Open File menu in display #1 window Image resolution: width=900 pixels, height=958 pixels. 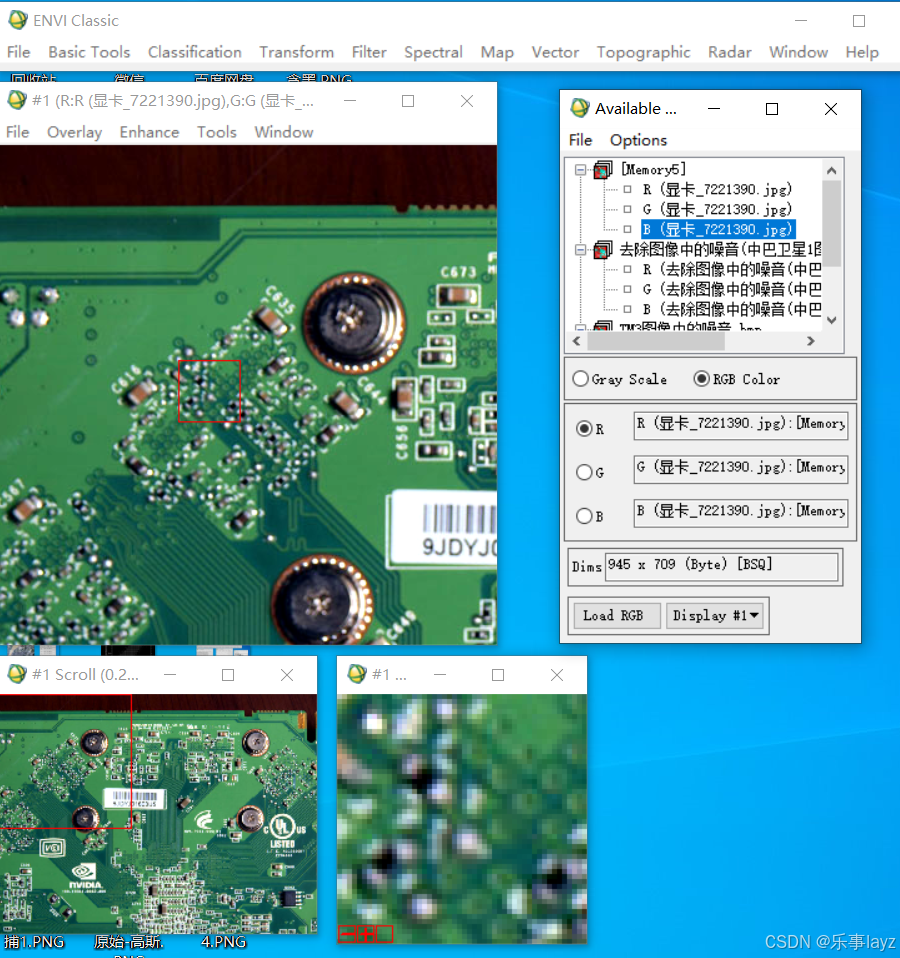coord(18,133)
